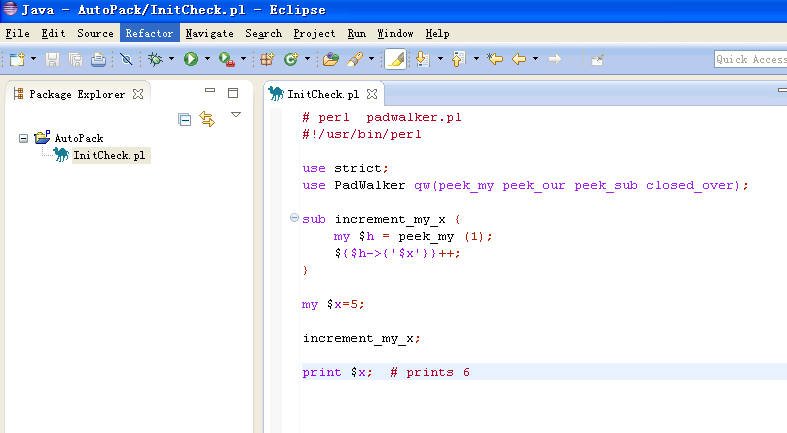The height and width of the screenshot is (433, 787).
Task: Click the 'my $h = peek_my (1);' line
Action: point(413,236)
